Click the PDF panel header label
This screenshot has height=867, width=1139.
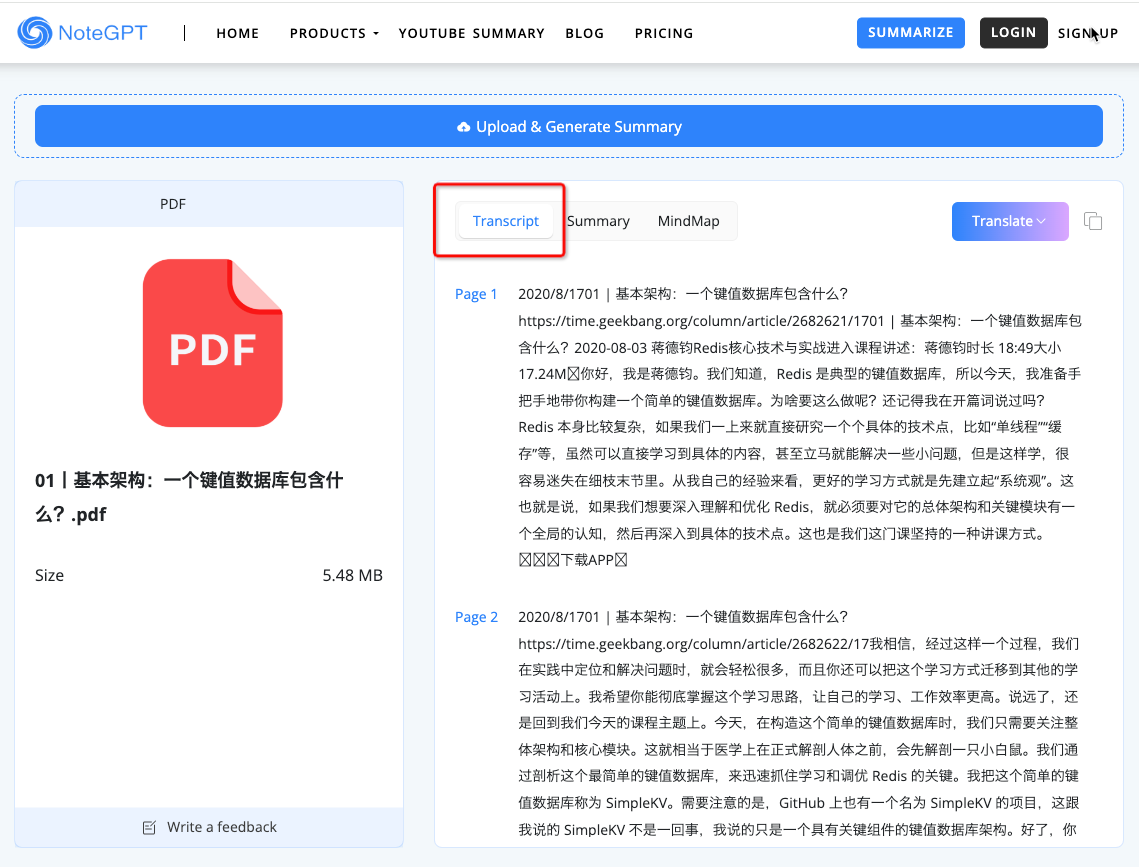(x=173, y=204)
